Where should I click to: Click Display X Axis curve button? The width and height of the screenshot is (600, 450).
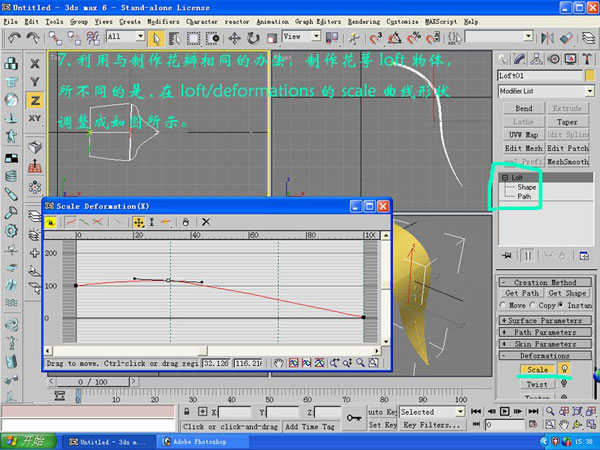tap(70, 222)
